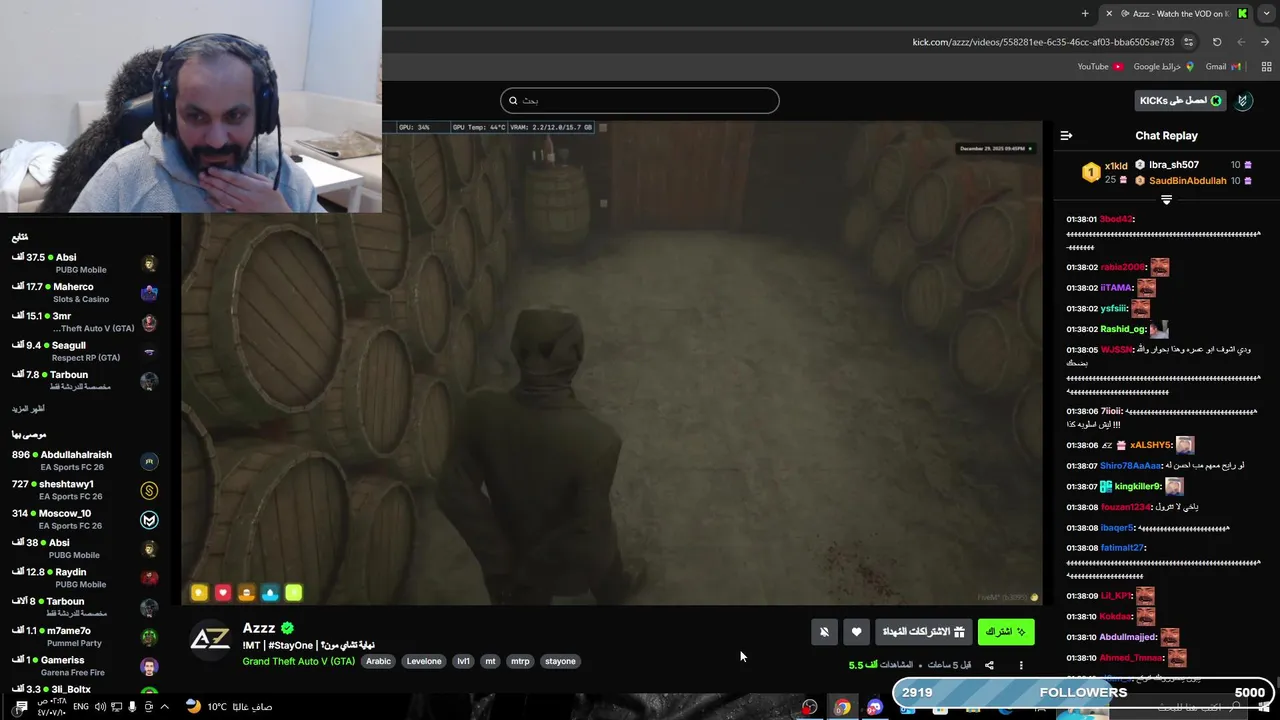Open m7ame7o Pummel Party channel
Image resolution: width=1280 pixels, height=720 pixels.
click(x=85, y=637)
